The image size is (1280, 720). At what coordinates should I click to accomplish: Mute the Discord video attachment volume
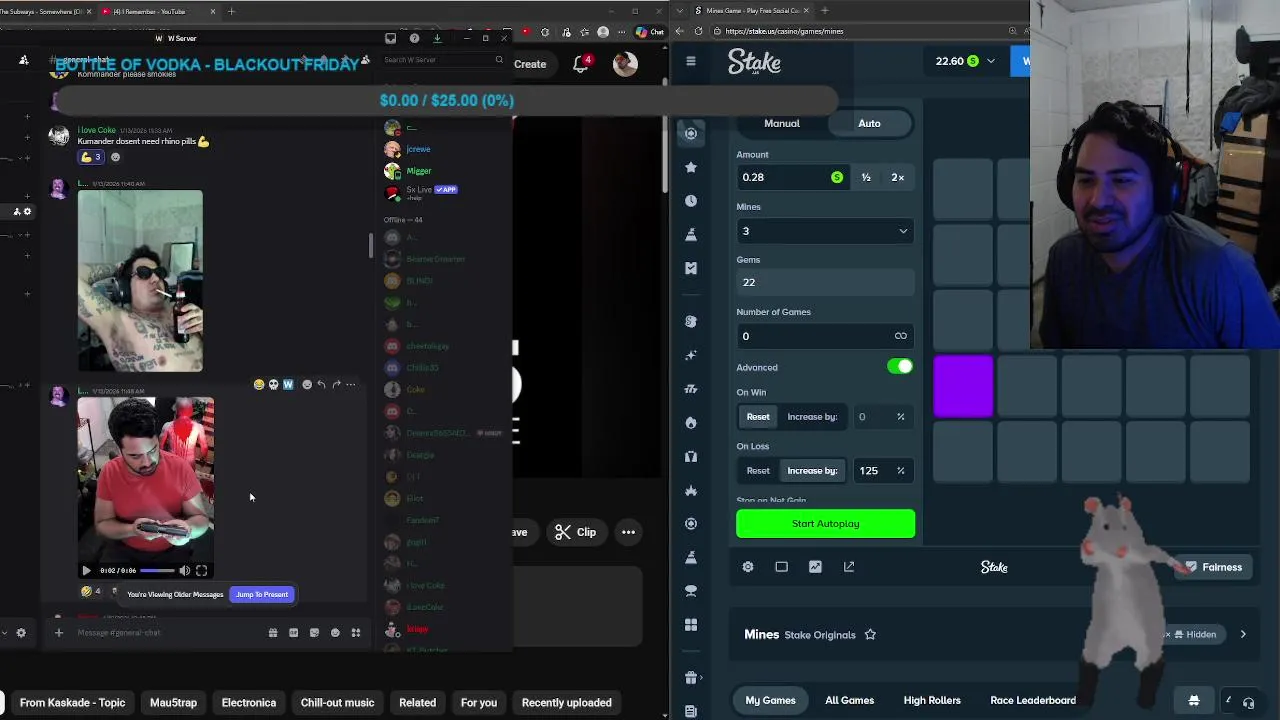click(x=184, y=570)
